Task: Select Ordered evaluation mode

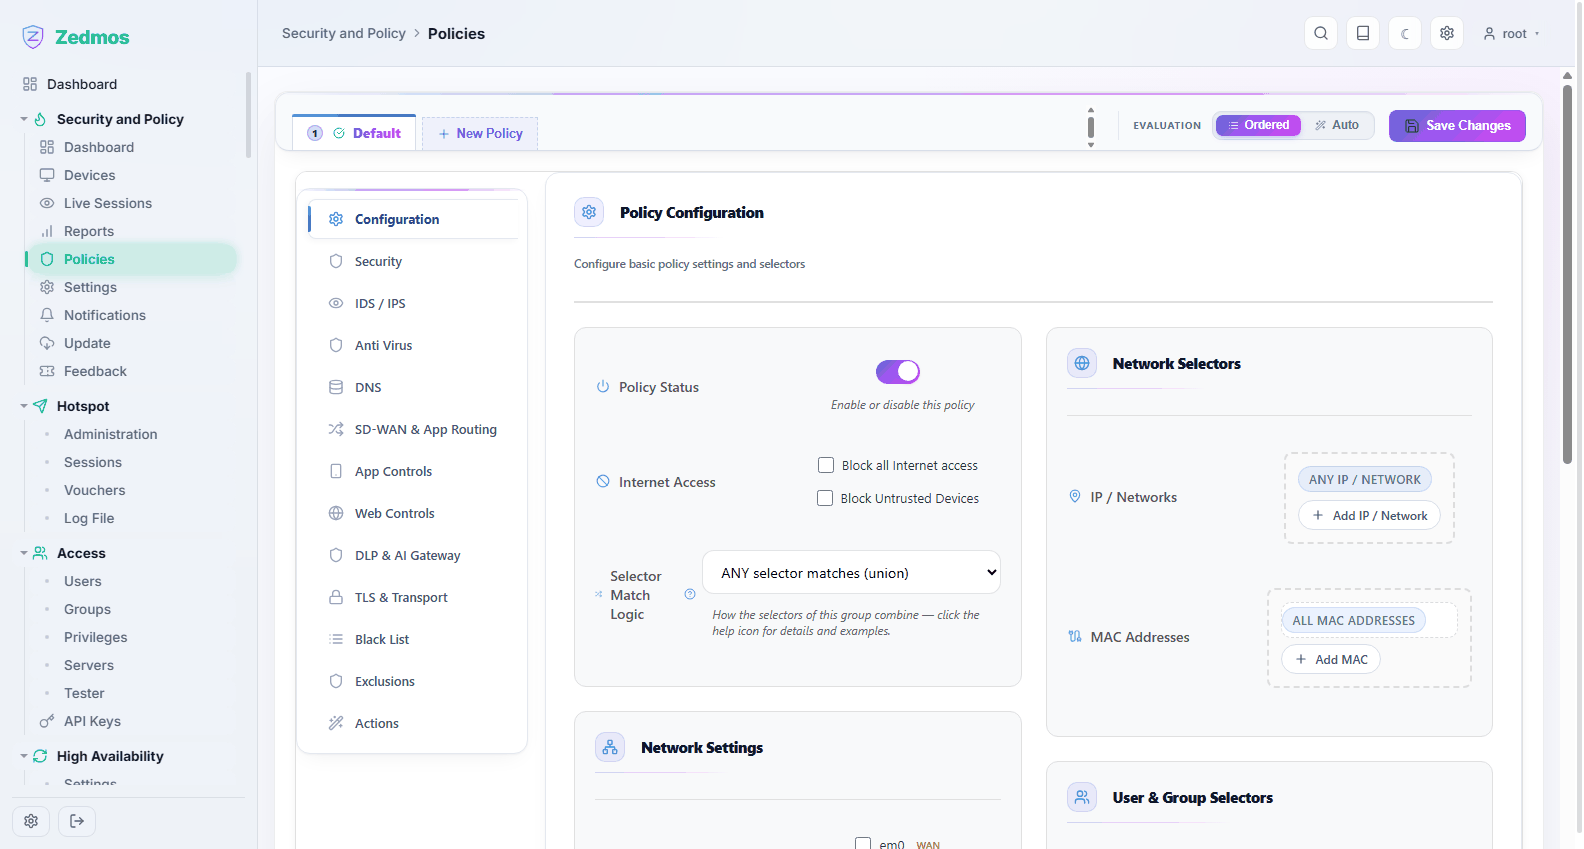Action: [x=1259, y=125]
